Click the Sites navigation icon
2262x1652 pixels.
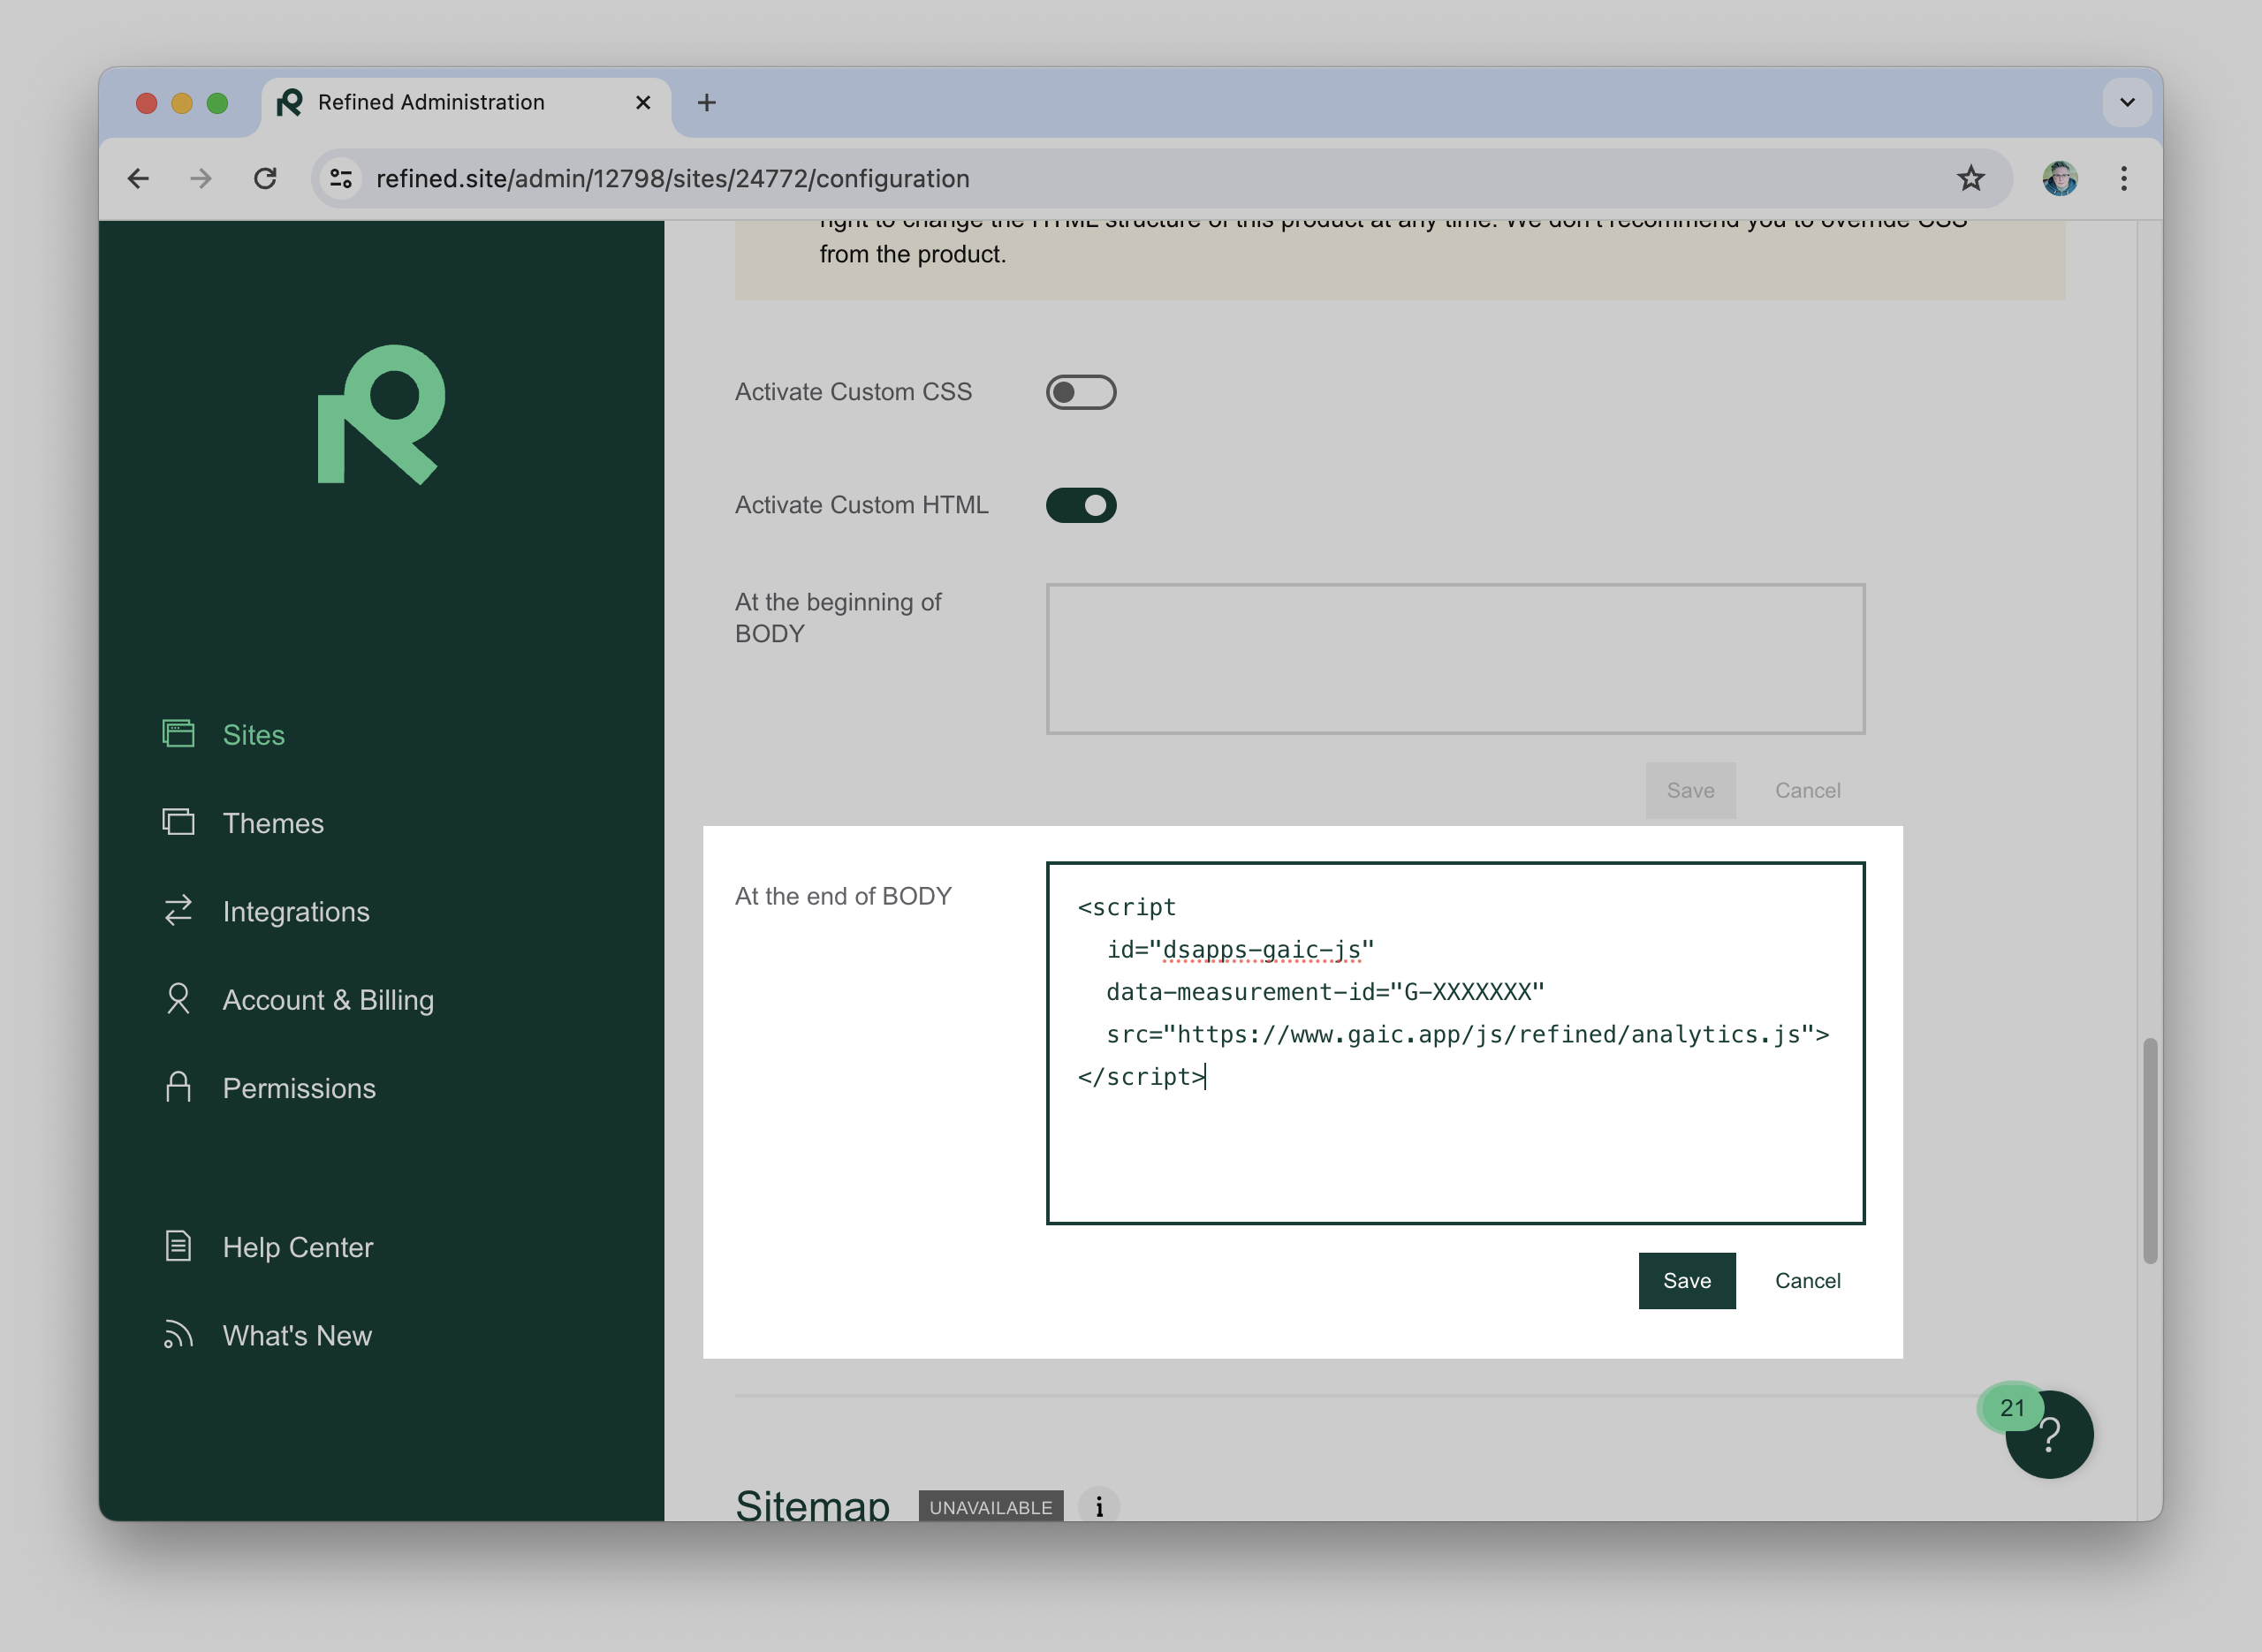click(176, 734)
